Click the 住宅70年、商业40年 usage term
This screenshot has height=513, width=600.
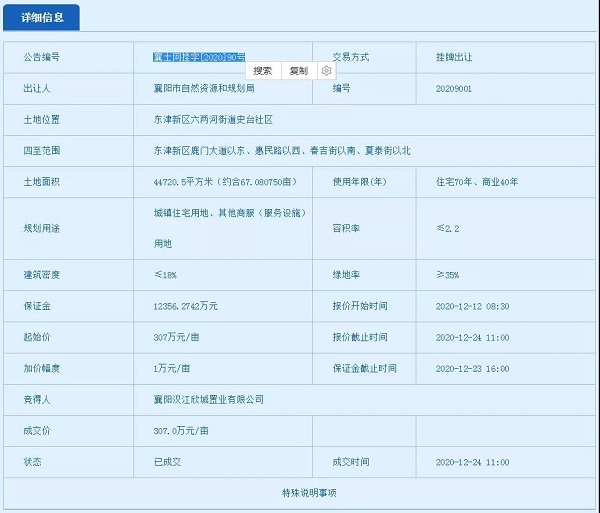point(477,181)
